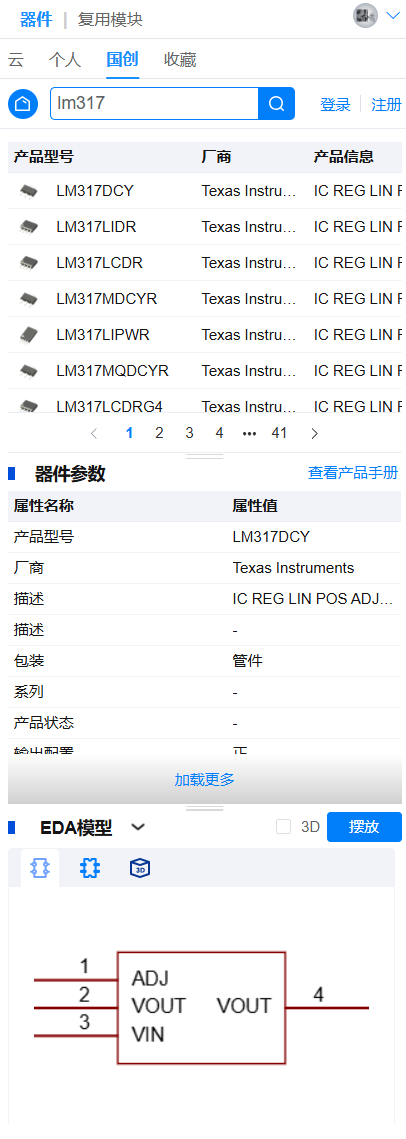This screenshot has height=1139, width=406.
Task: Click the 注册 link
Action: coord(386,105)
